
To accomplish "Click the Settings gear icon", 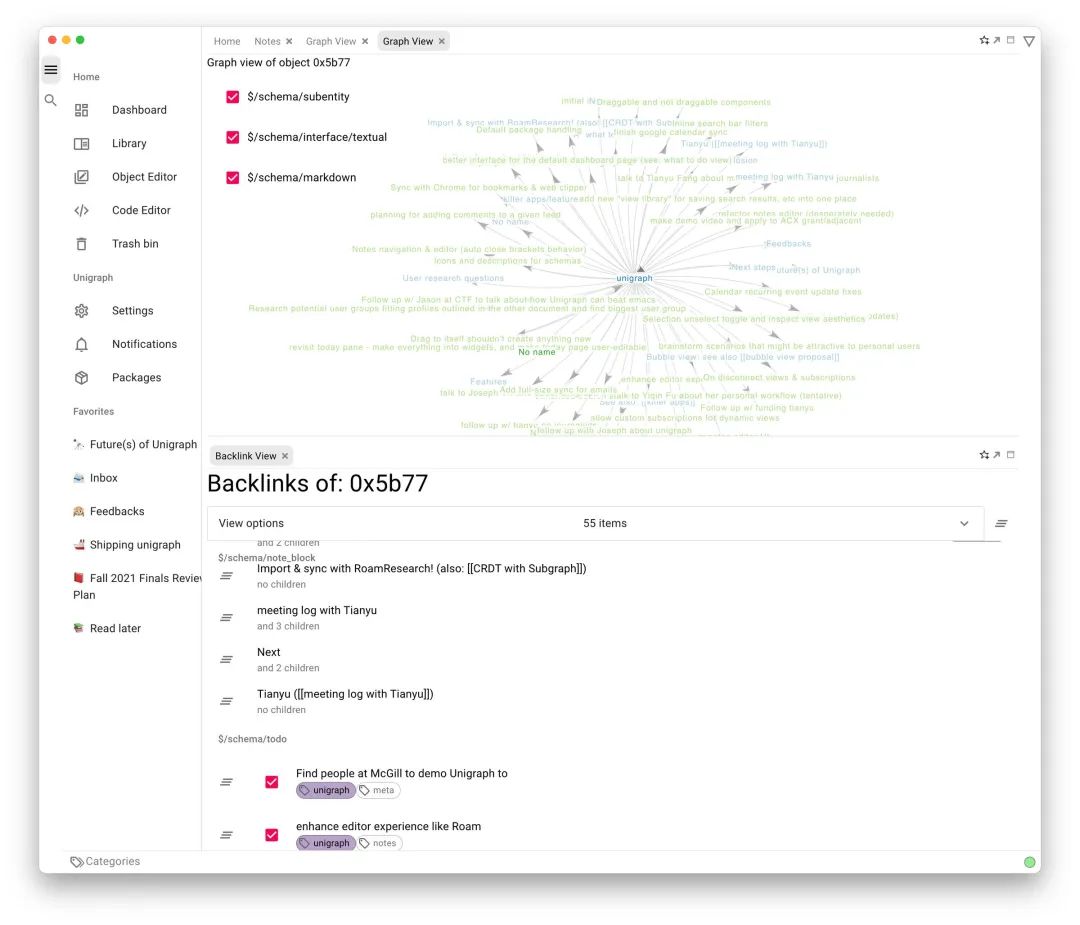I will [x=81, y=311].
